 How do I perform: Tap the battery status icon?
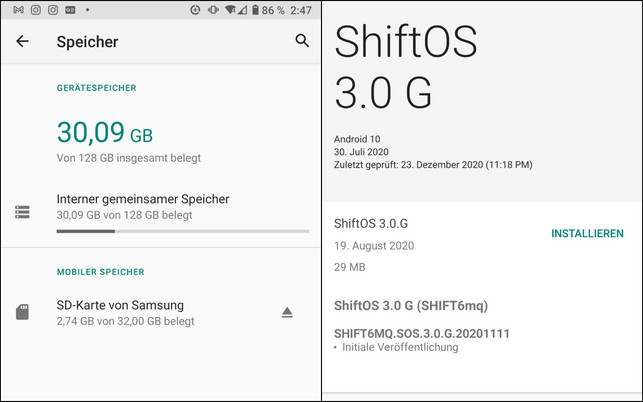click(x=255, y=10)
